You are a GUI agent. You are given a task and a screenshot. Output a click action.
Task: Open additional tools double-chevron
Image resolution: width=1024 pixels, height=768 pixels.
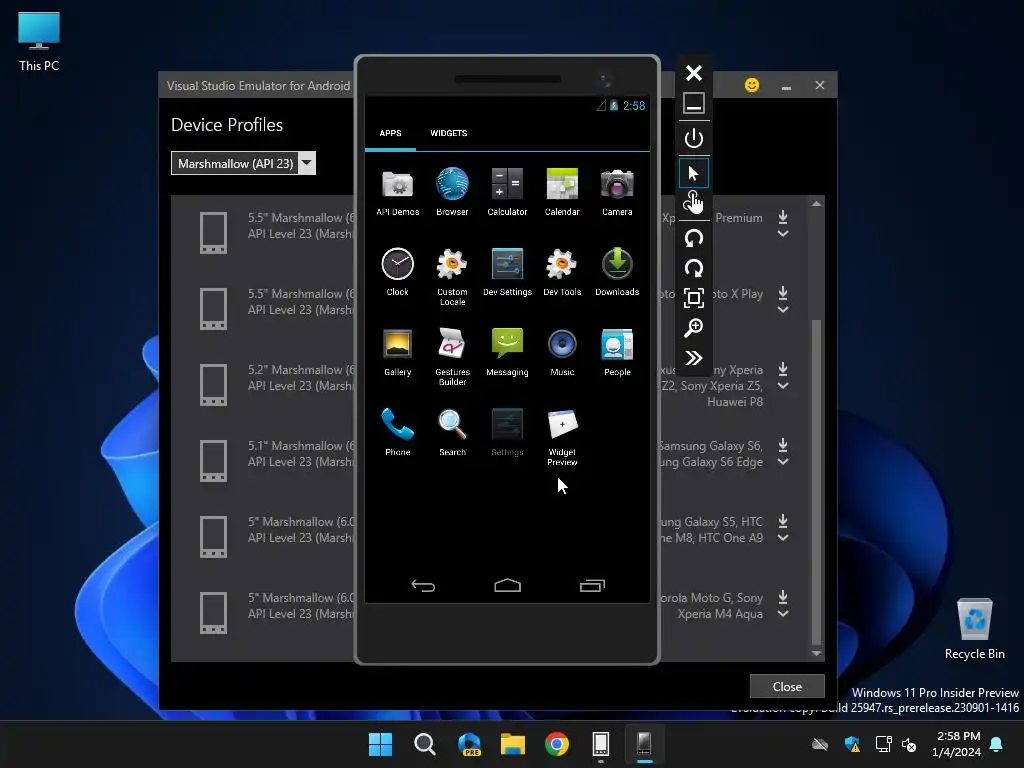click(x=694, y=358)
